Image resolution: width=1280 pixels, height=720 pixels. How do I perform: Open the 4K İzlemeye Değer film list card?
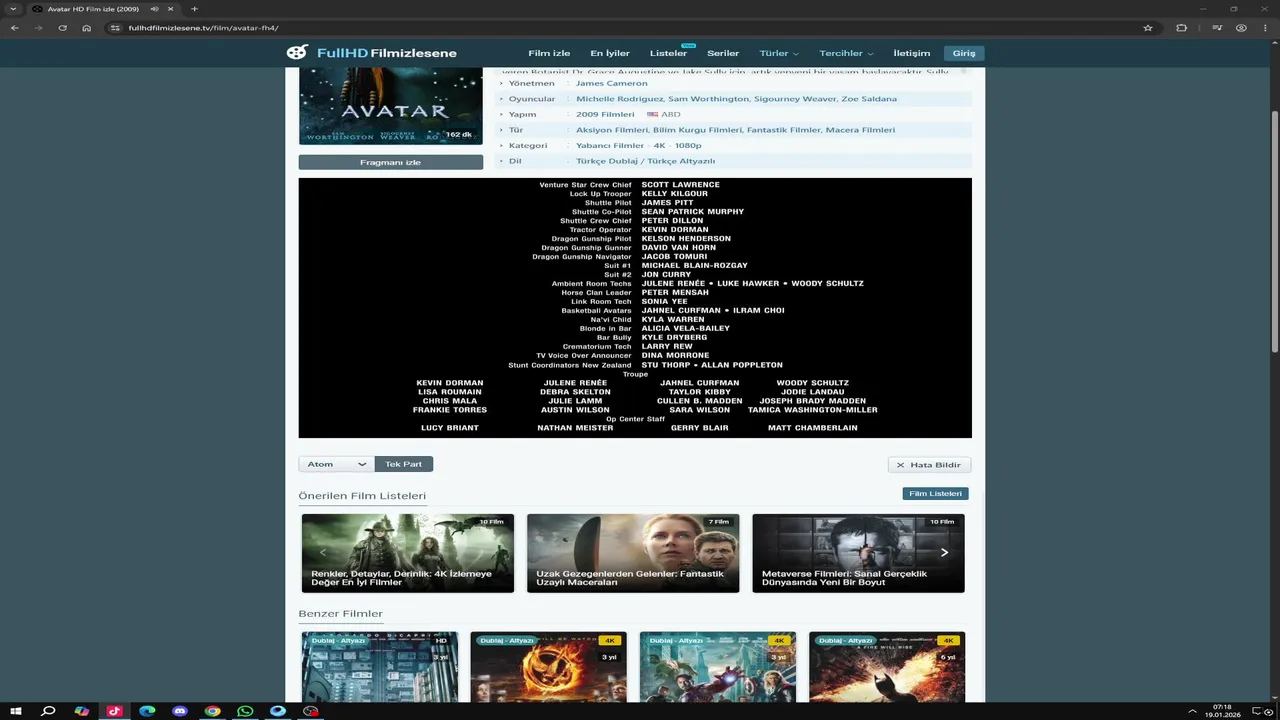[x=408, y=553]
